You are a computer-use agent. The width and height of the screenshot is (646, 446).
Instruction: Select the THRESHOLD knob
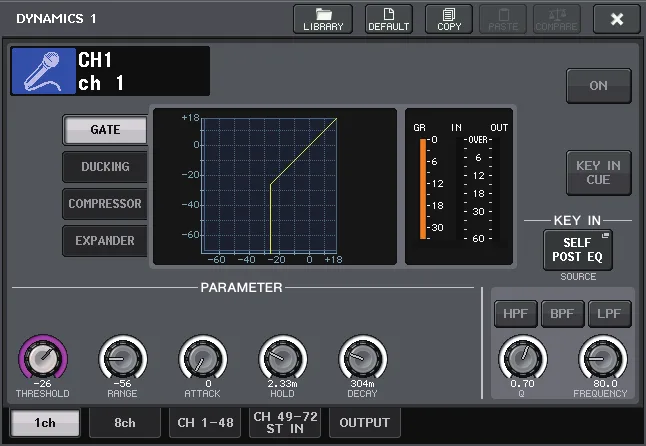click(x=43, y=357)
